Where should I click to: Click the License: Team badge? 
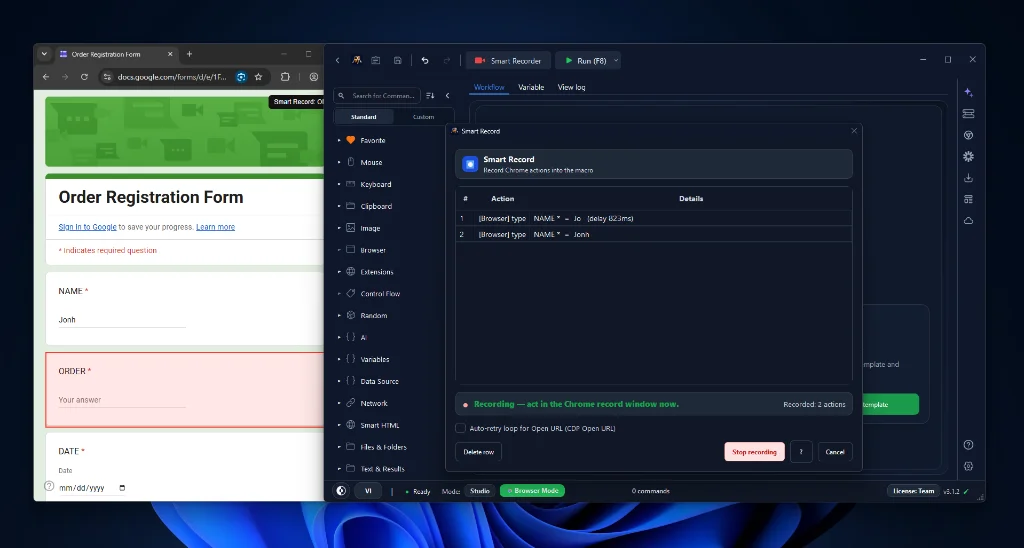tap(913, 491)
